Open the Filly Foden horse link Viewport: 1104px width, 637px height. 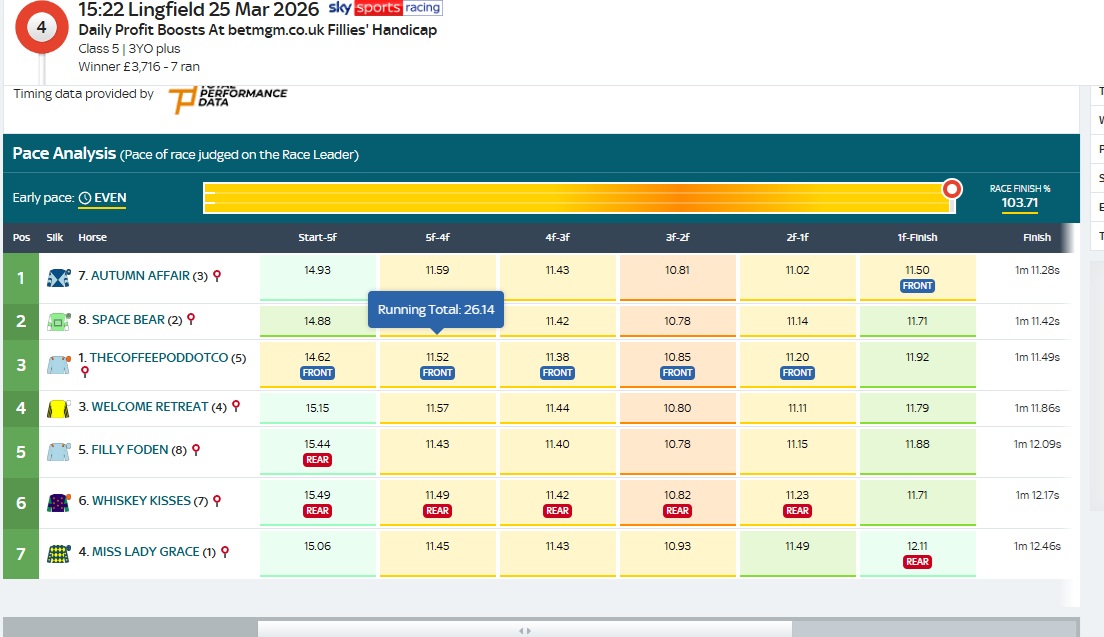[x=129, y=450]
